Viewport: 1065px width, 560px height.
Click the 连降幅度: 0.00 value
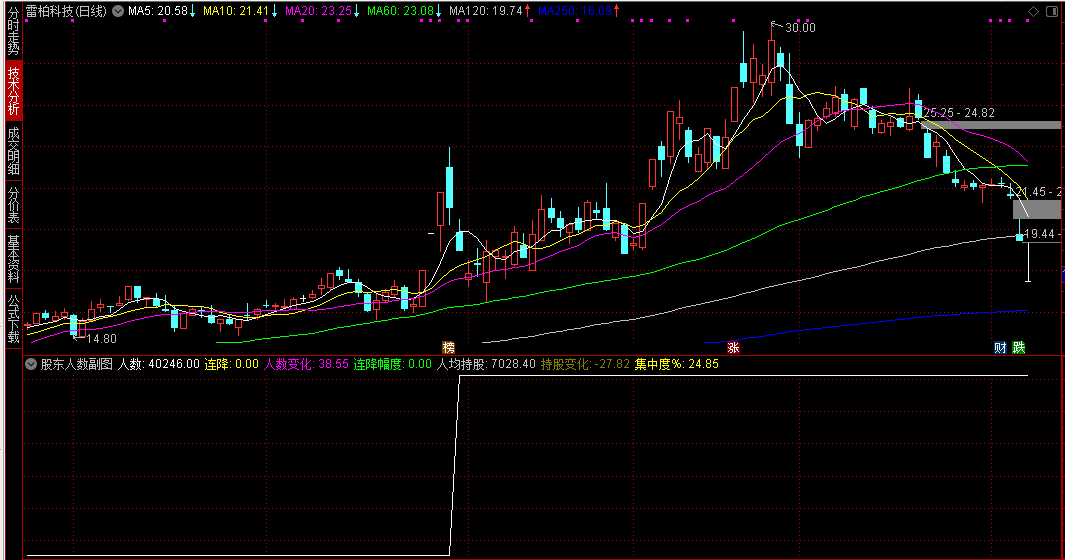pos(393,364)
